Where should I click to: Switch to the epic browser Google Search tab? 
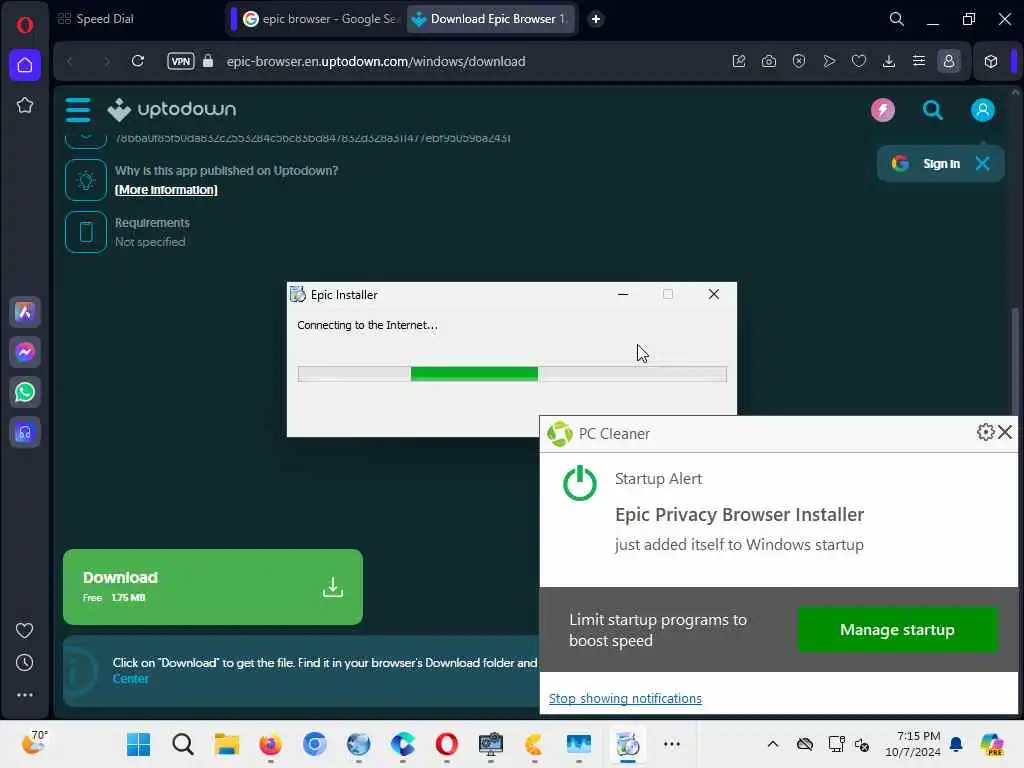(320, 19)
